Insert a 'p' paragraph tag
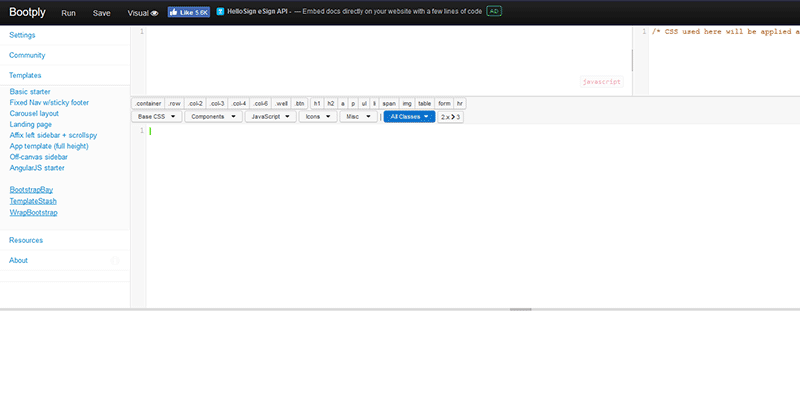Image resolution: width=800 pixels, height=400 pixels. (x=353, y=104)
